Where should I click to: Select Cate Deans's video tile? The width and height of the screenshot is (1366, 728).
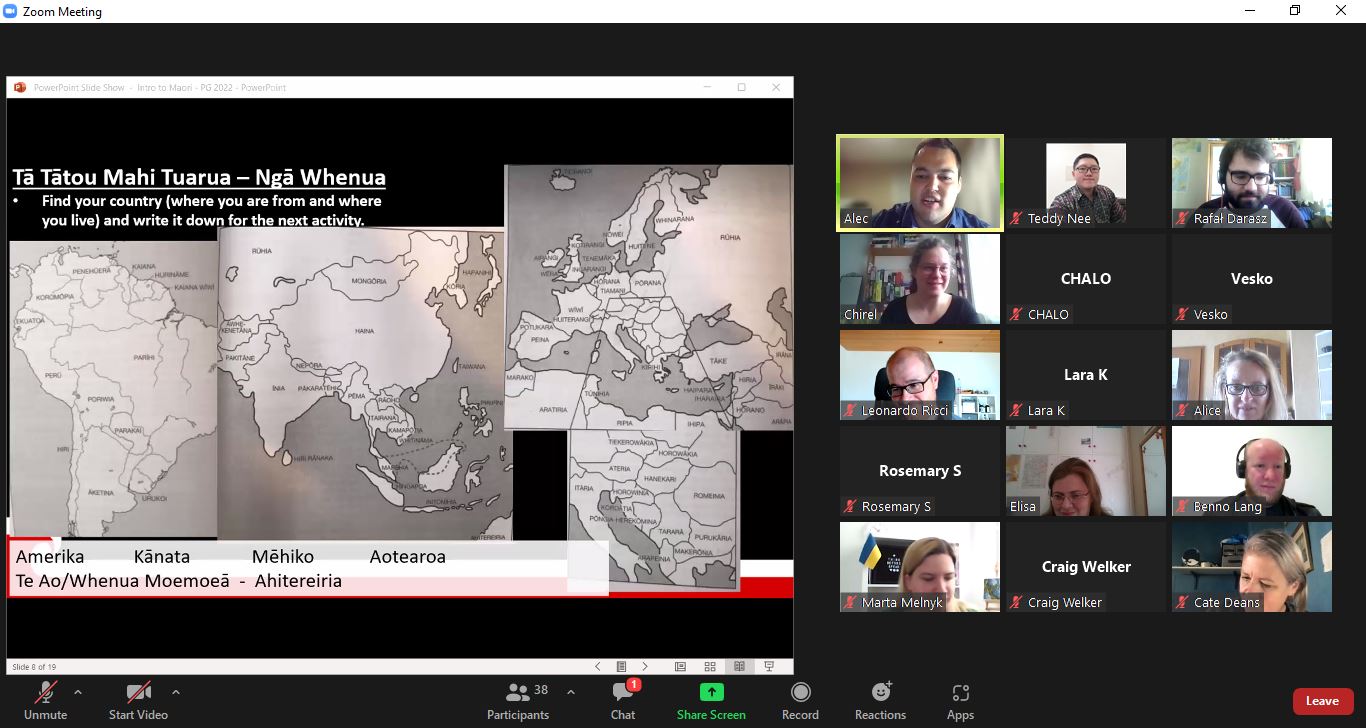click(1252, 567)
